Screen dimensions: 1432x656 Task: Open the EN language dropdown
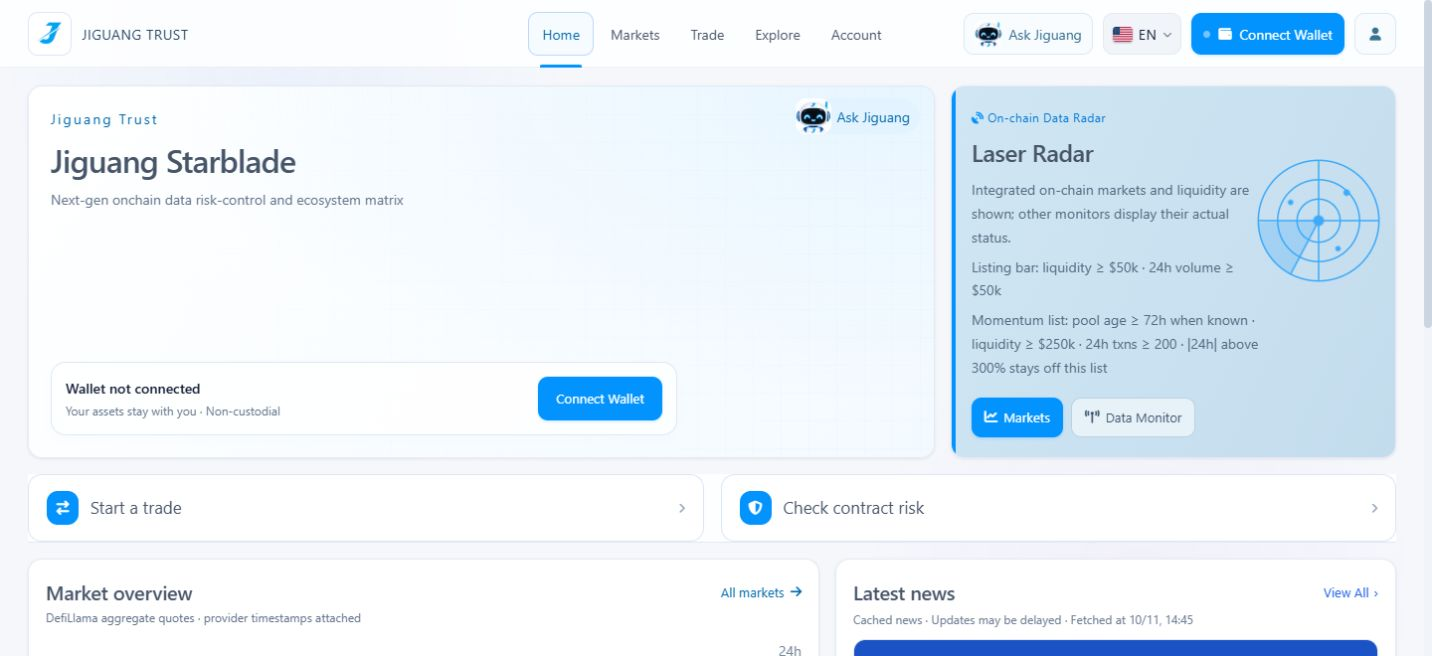1142,34
